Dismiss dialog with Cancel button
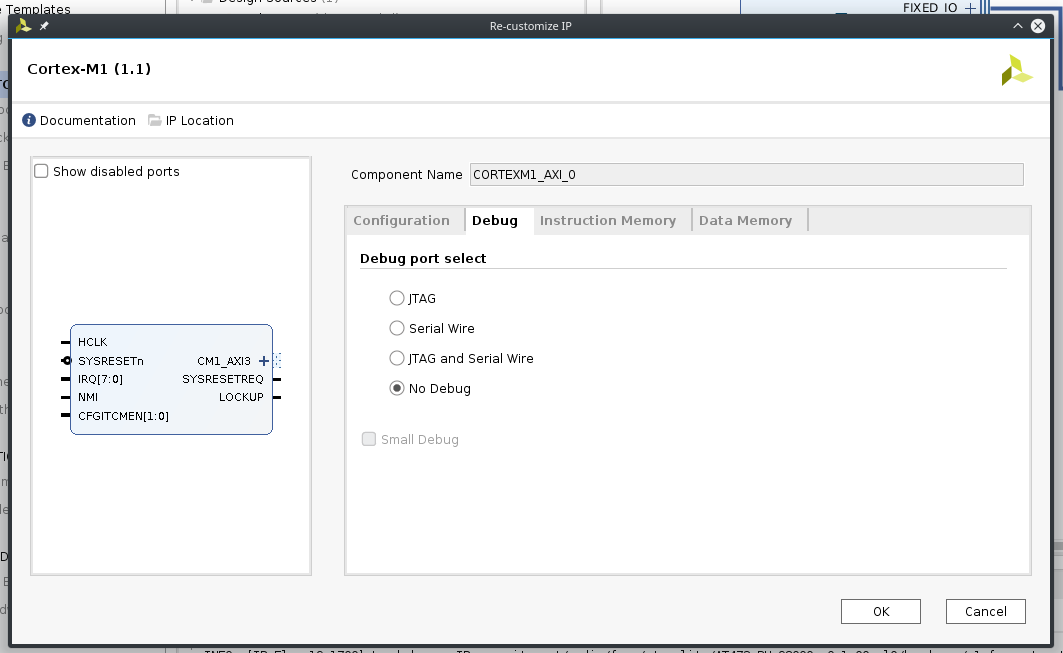The image size is (1063, 653). coord(986,611)
